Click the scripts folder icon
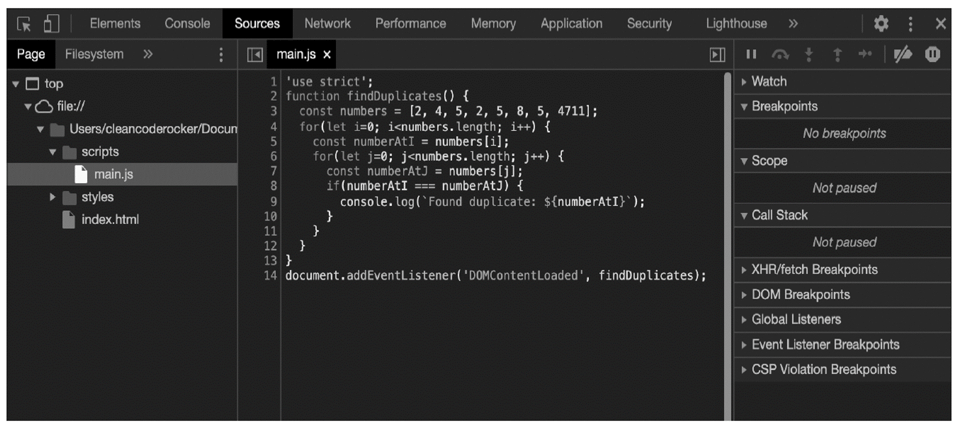This screenshot has width=960, height=429. (x=69, y=152)
